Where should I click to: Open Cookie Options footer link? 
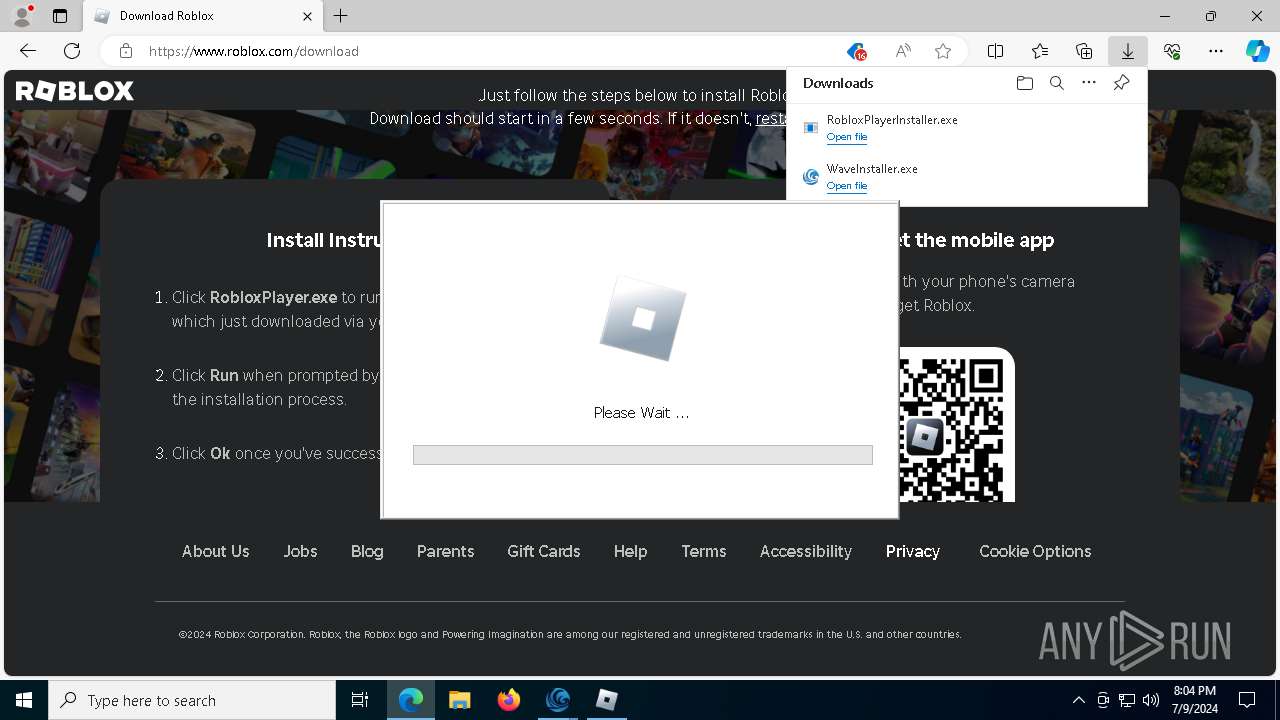click(1035, 551)
